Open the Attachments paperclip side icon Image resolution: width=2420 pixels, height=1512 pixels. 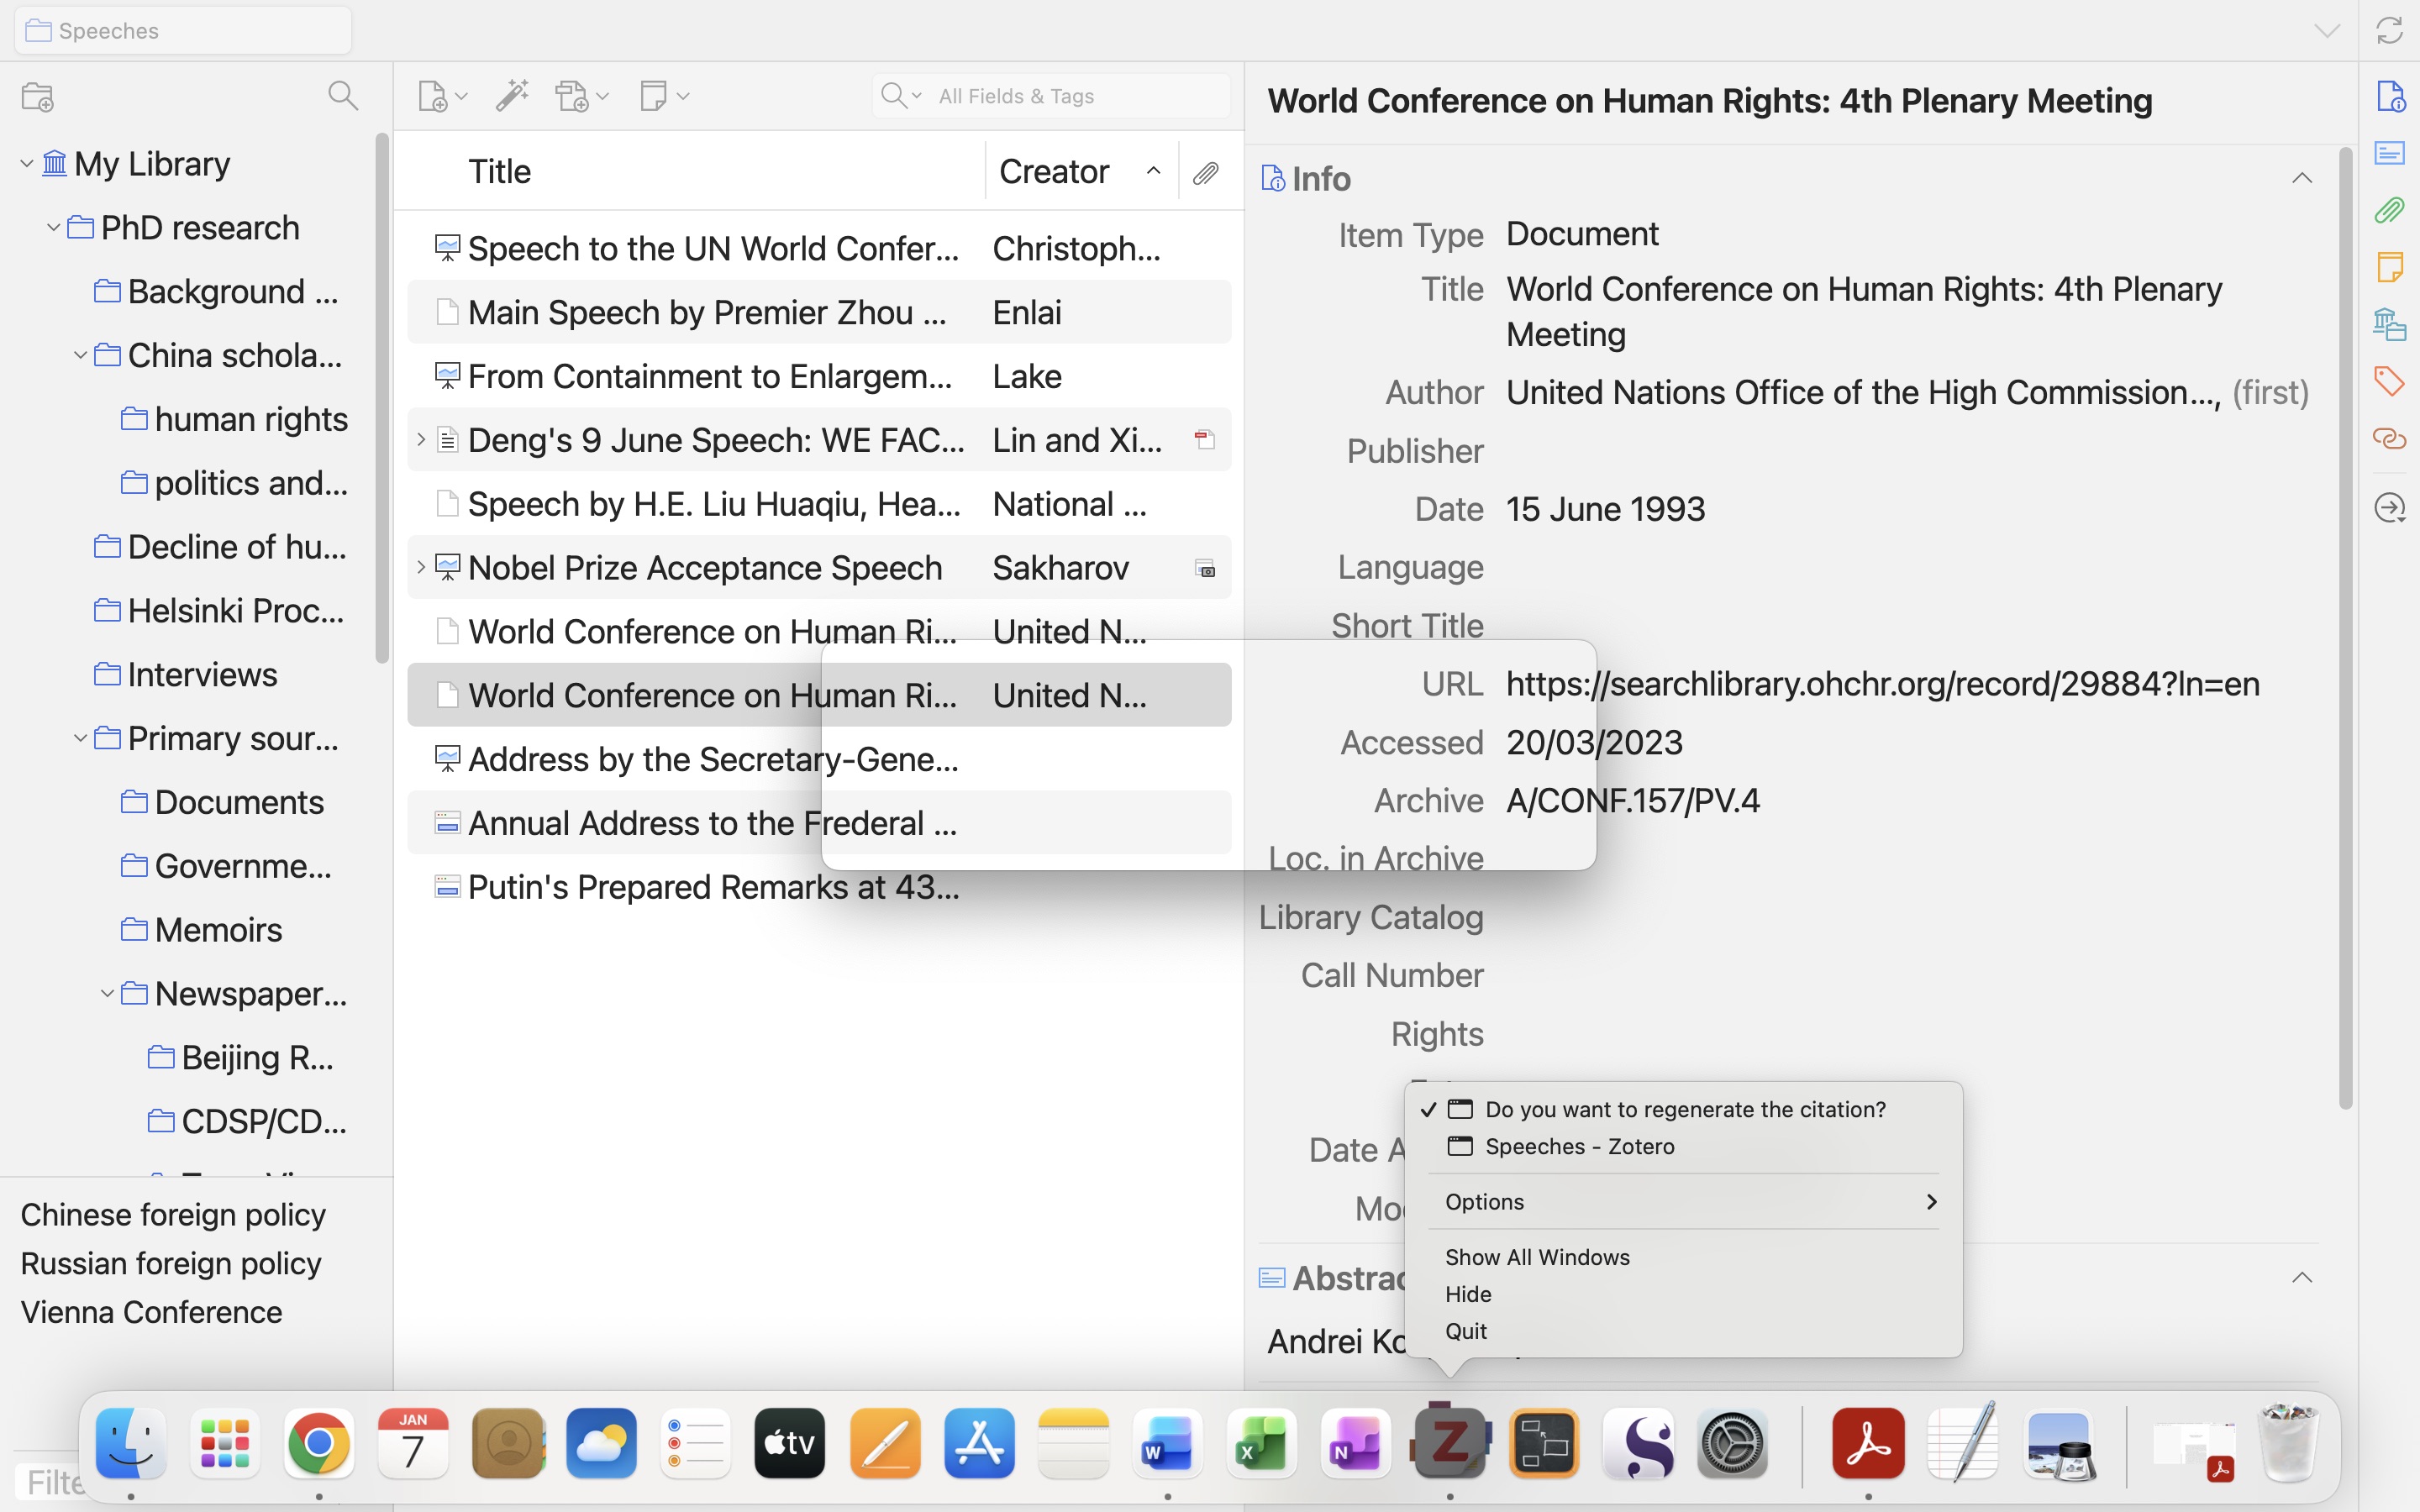click(x=2389, y=210)
